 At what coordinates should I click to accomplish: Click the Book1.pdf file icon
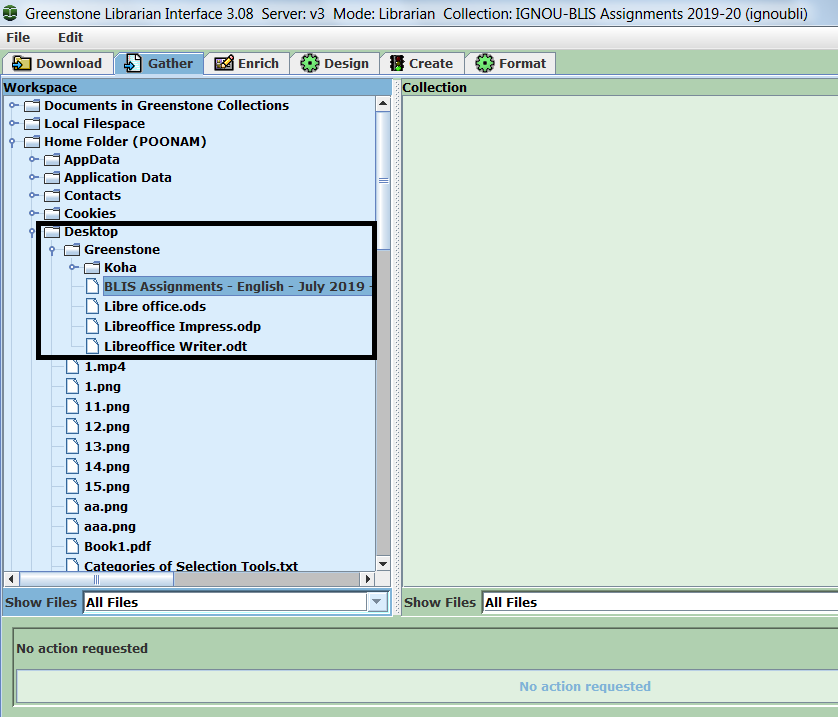click(72, 545)
